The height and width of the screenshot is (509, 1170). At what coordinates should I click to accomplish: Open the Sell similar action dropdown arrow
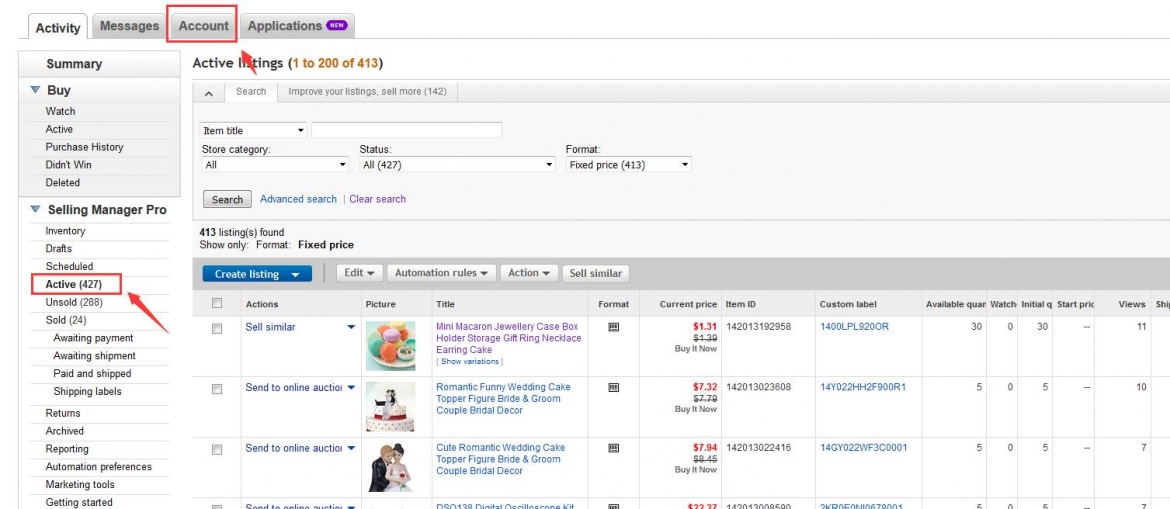click(351, 327)
